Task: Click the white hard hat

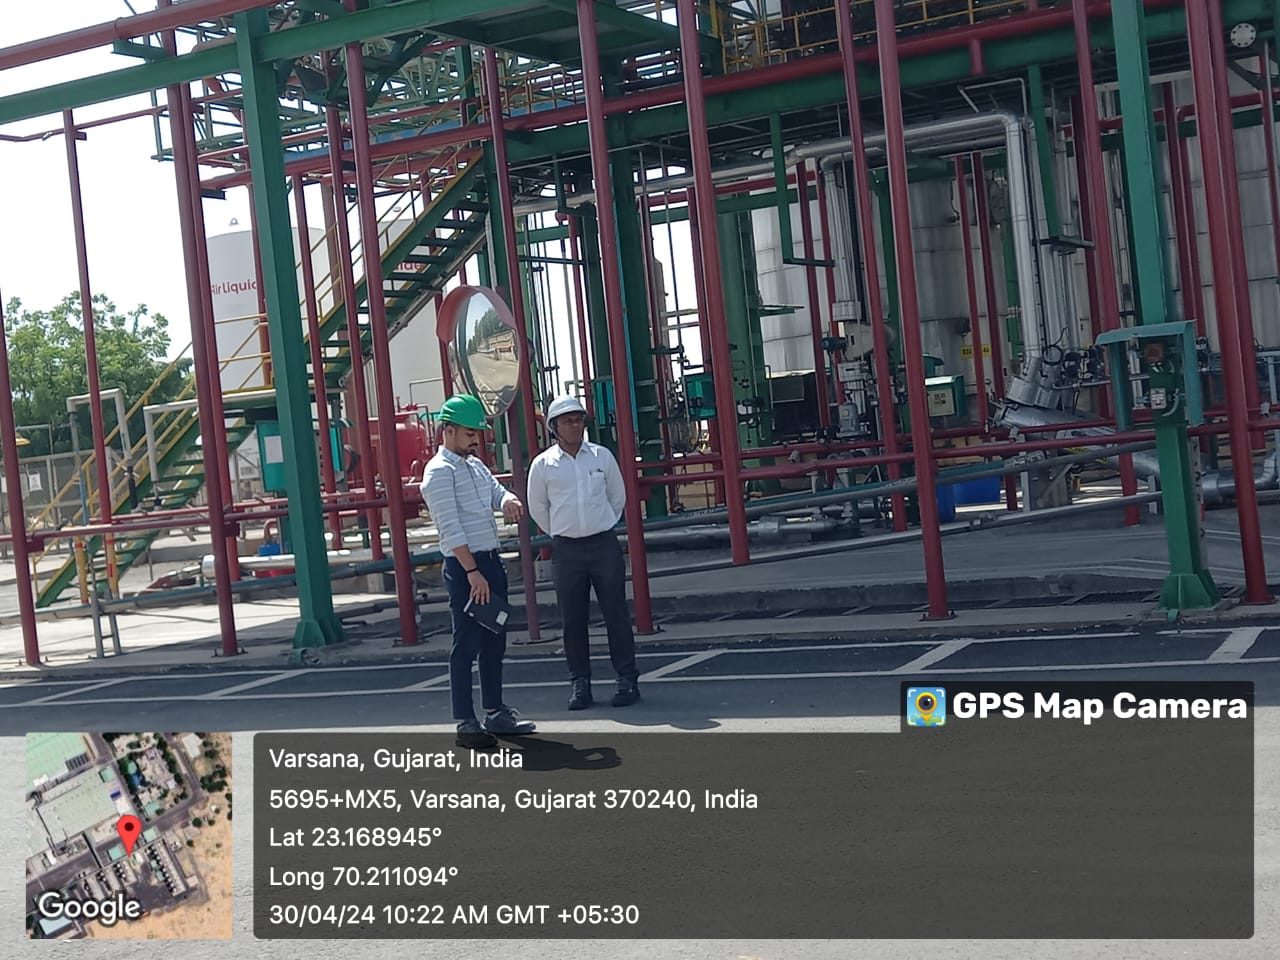Action: (x=567, y=409)
